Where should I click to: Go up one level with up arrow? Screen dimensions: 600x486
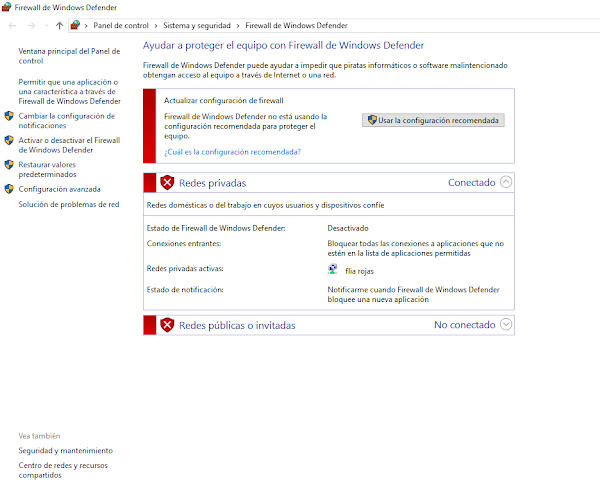tap(59, 26)
